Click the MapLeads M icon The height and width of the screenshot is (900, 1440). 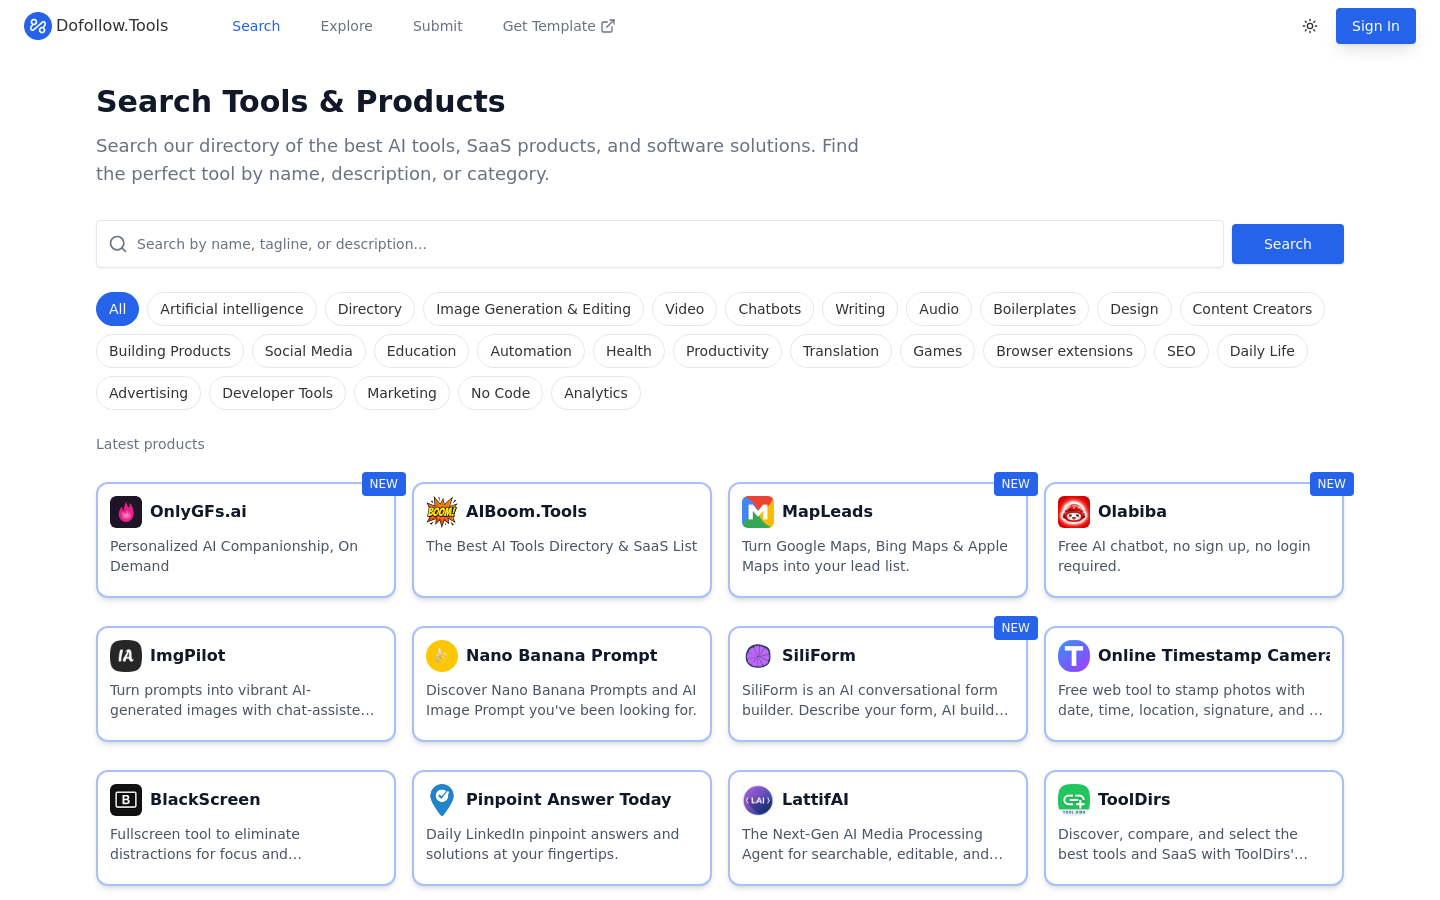pyautogui.click(x=758, y=512)
